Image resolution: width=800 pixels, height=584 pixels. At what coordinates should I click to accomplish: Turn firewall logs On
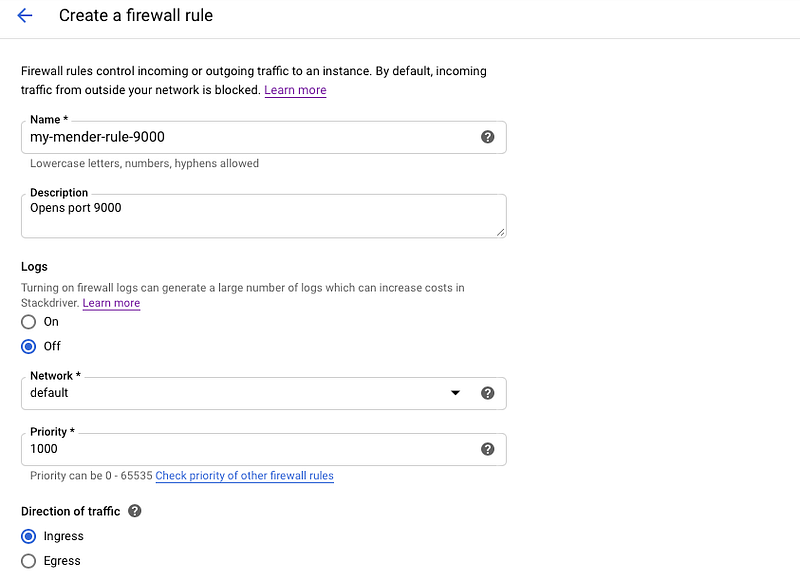point(29,322)
